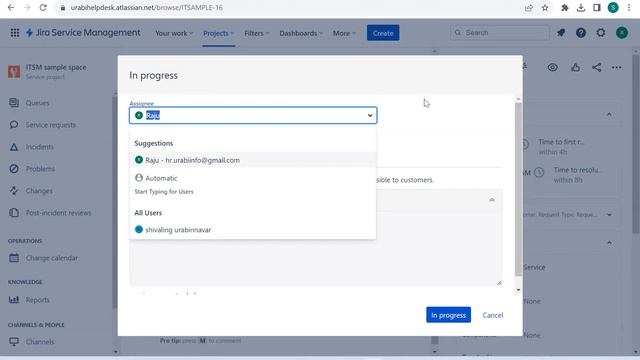Toggle the Assignee dropdown arrow
Viewport: 640px width, 360px height.
tap(370, 116)
